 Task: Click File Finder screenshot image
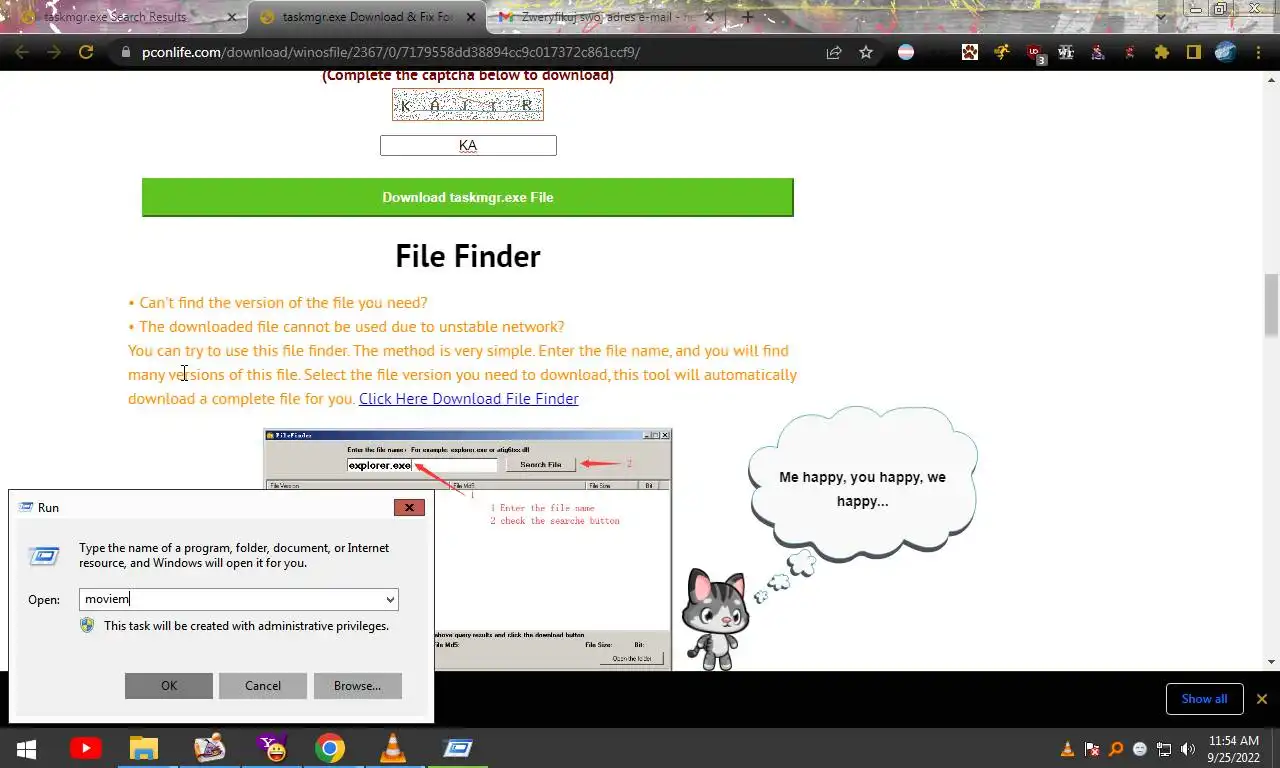(x=468, y=550)
